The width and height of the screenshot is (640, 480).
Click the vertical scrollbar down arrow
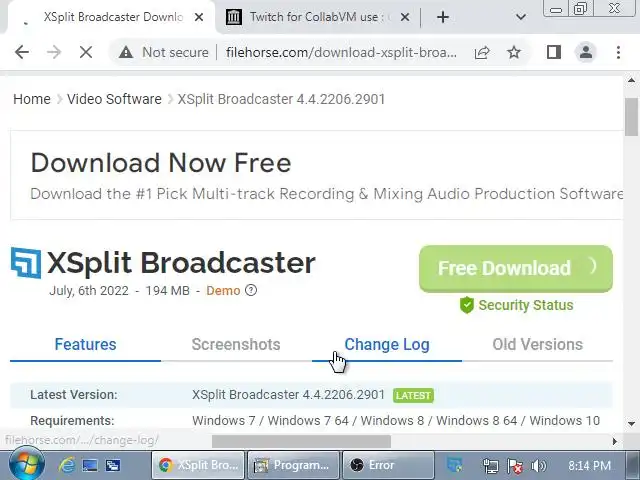coord(631,424)
